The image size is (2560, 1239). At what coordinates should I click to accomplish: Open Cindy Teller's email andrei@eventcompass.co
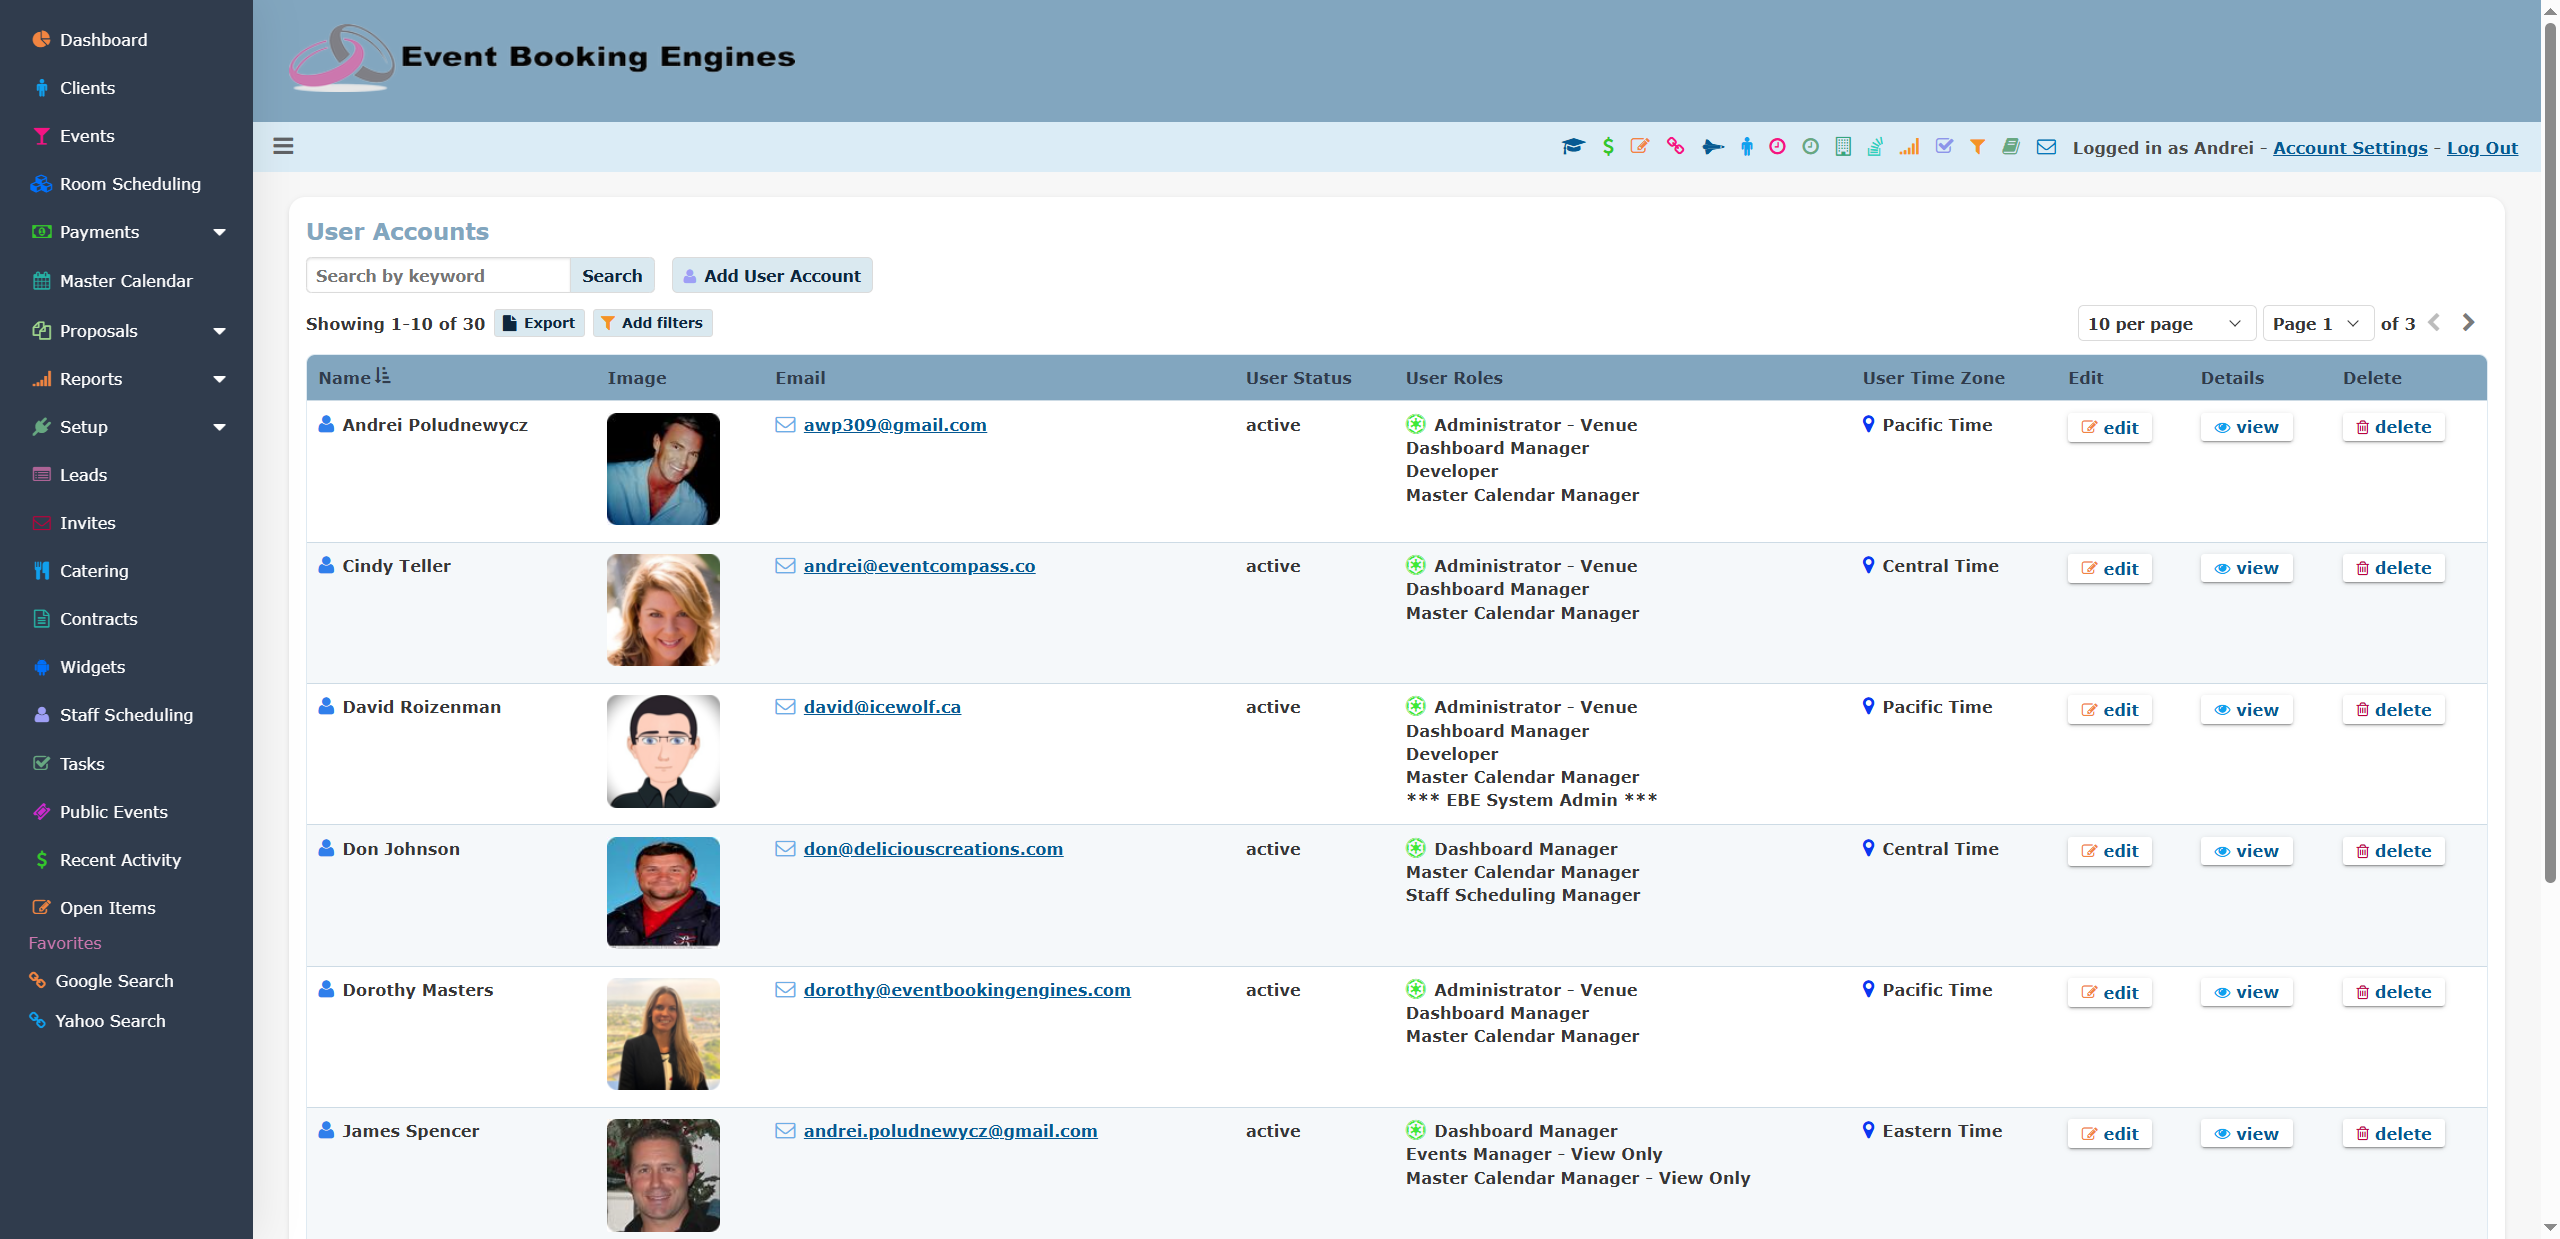pos(919,565)
